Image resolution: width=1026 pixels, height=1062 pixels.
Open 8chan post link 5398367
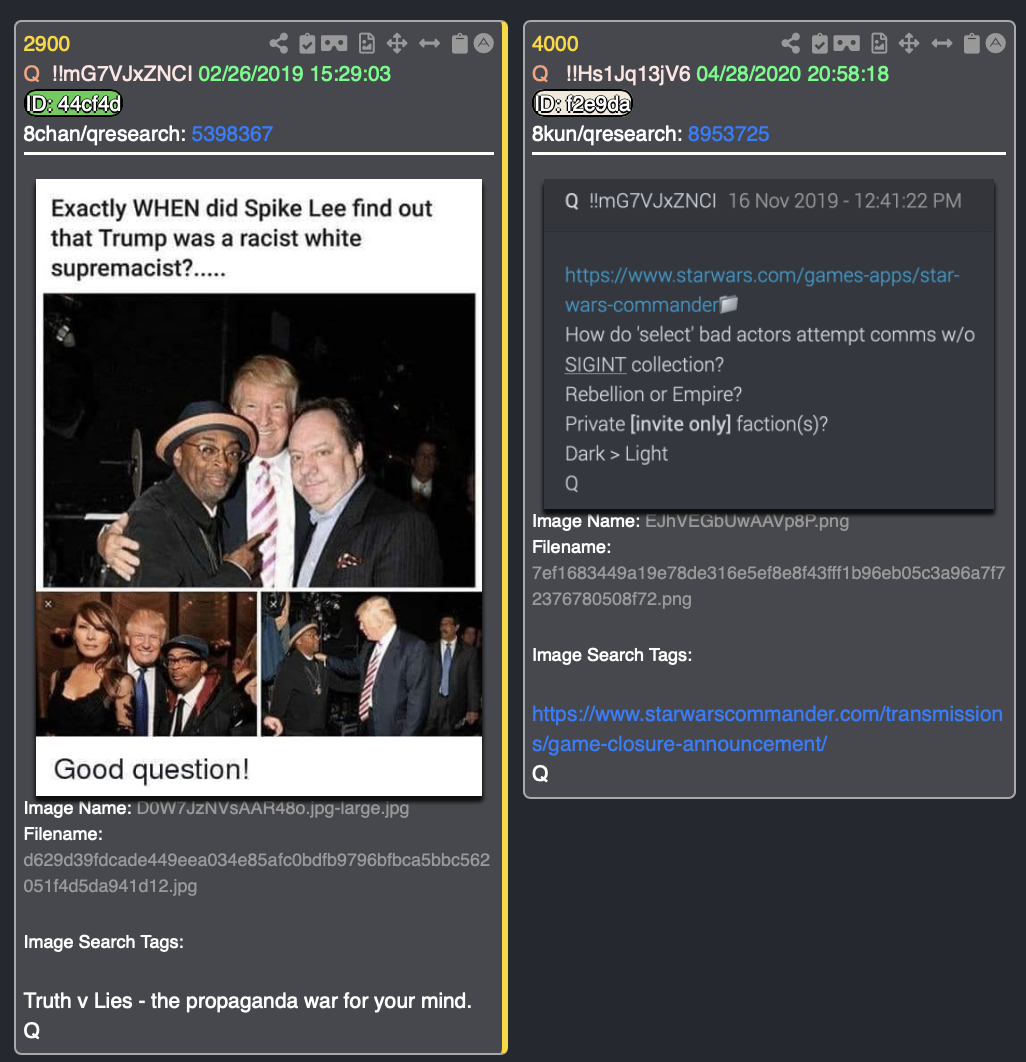pyautogui.click(x=232, y=134)
